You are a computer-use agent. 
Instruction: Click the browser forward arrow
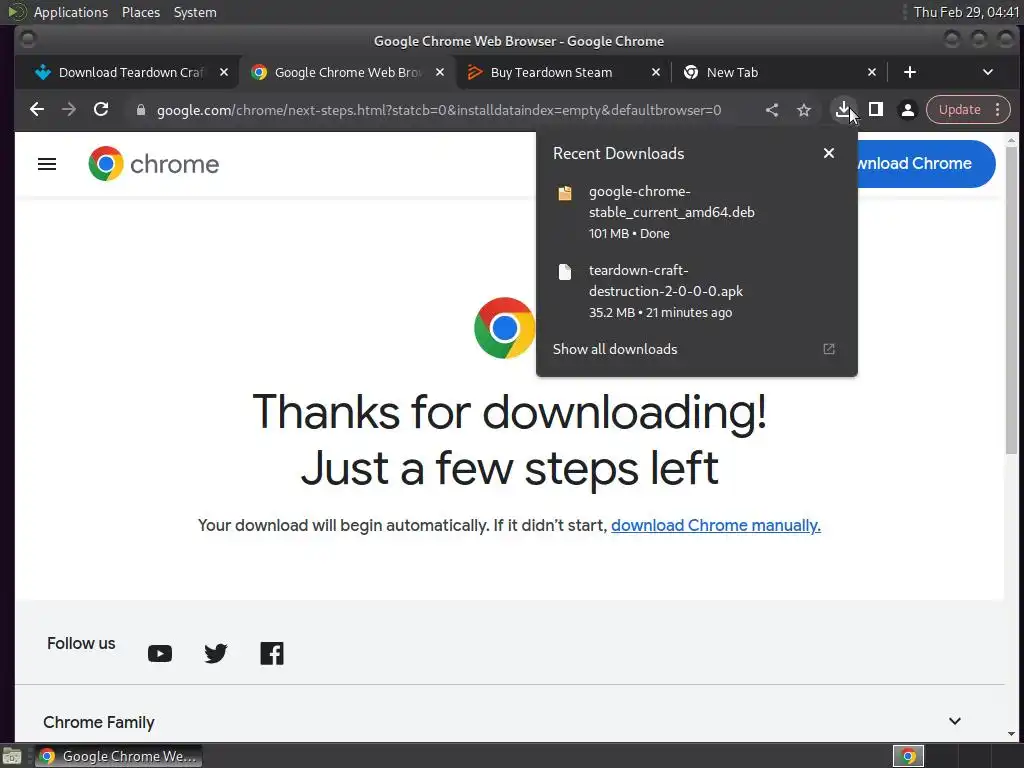tap(69, 110)
